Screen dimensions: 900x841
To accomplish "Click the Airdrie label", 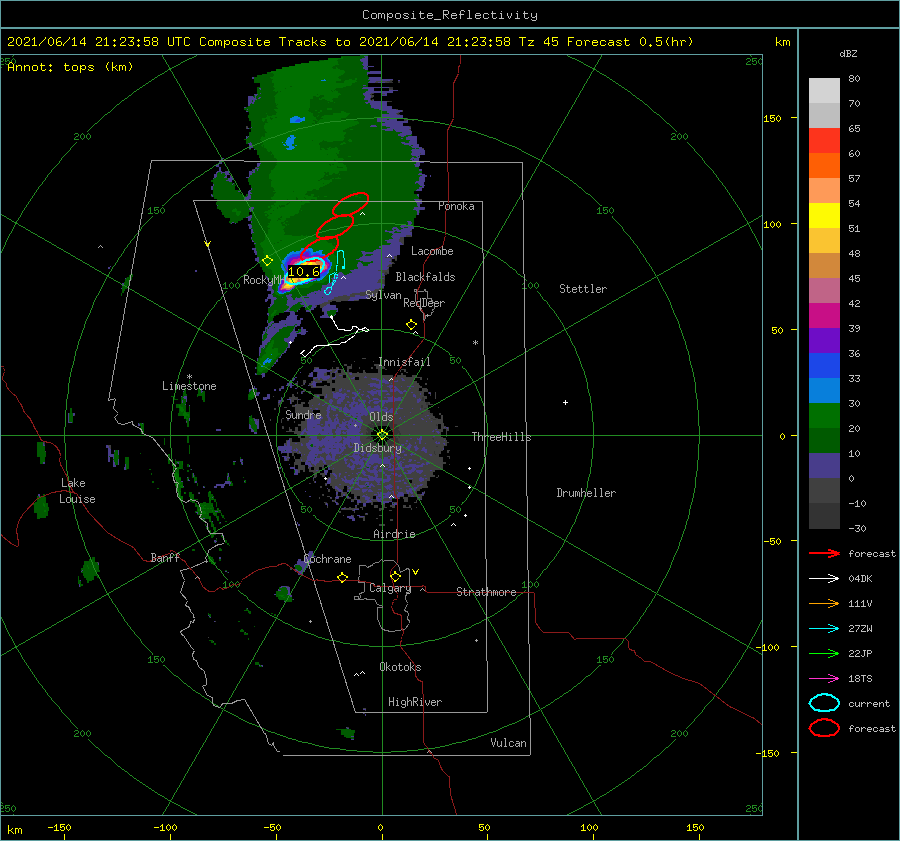I will coord(394,534).
